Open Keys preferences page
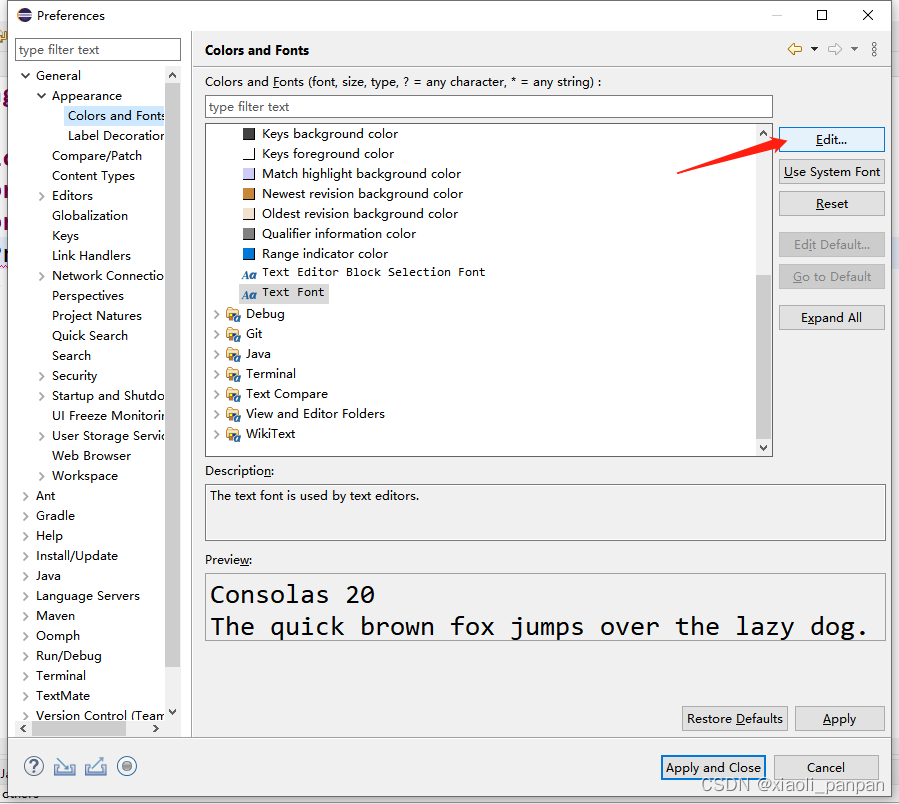 point(65,236)
